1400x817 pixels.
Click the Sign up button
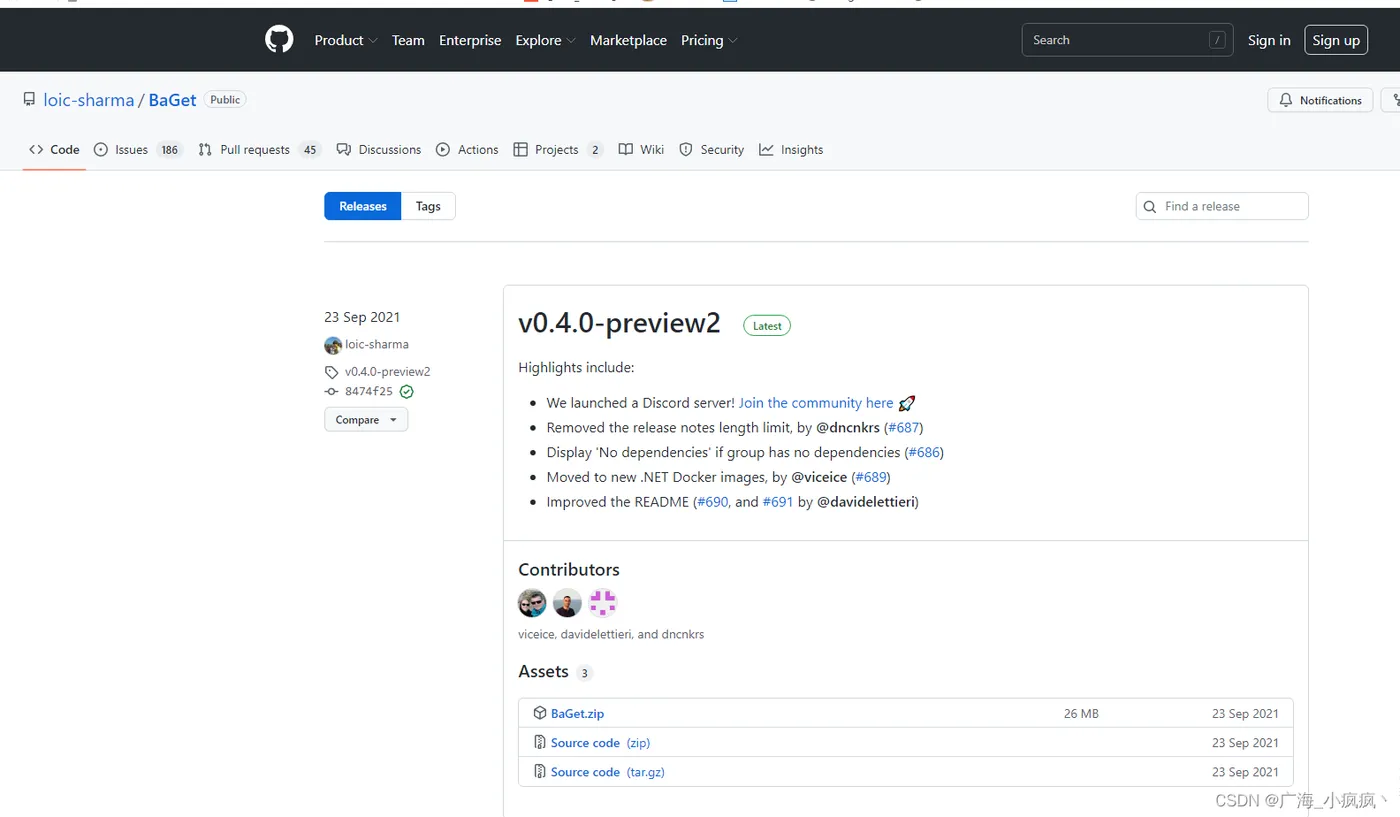click(x=1336, y=40)
